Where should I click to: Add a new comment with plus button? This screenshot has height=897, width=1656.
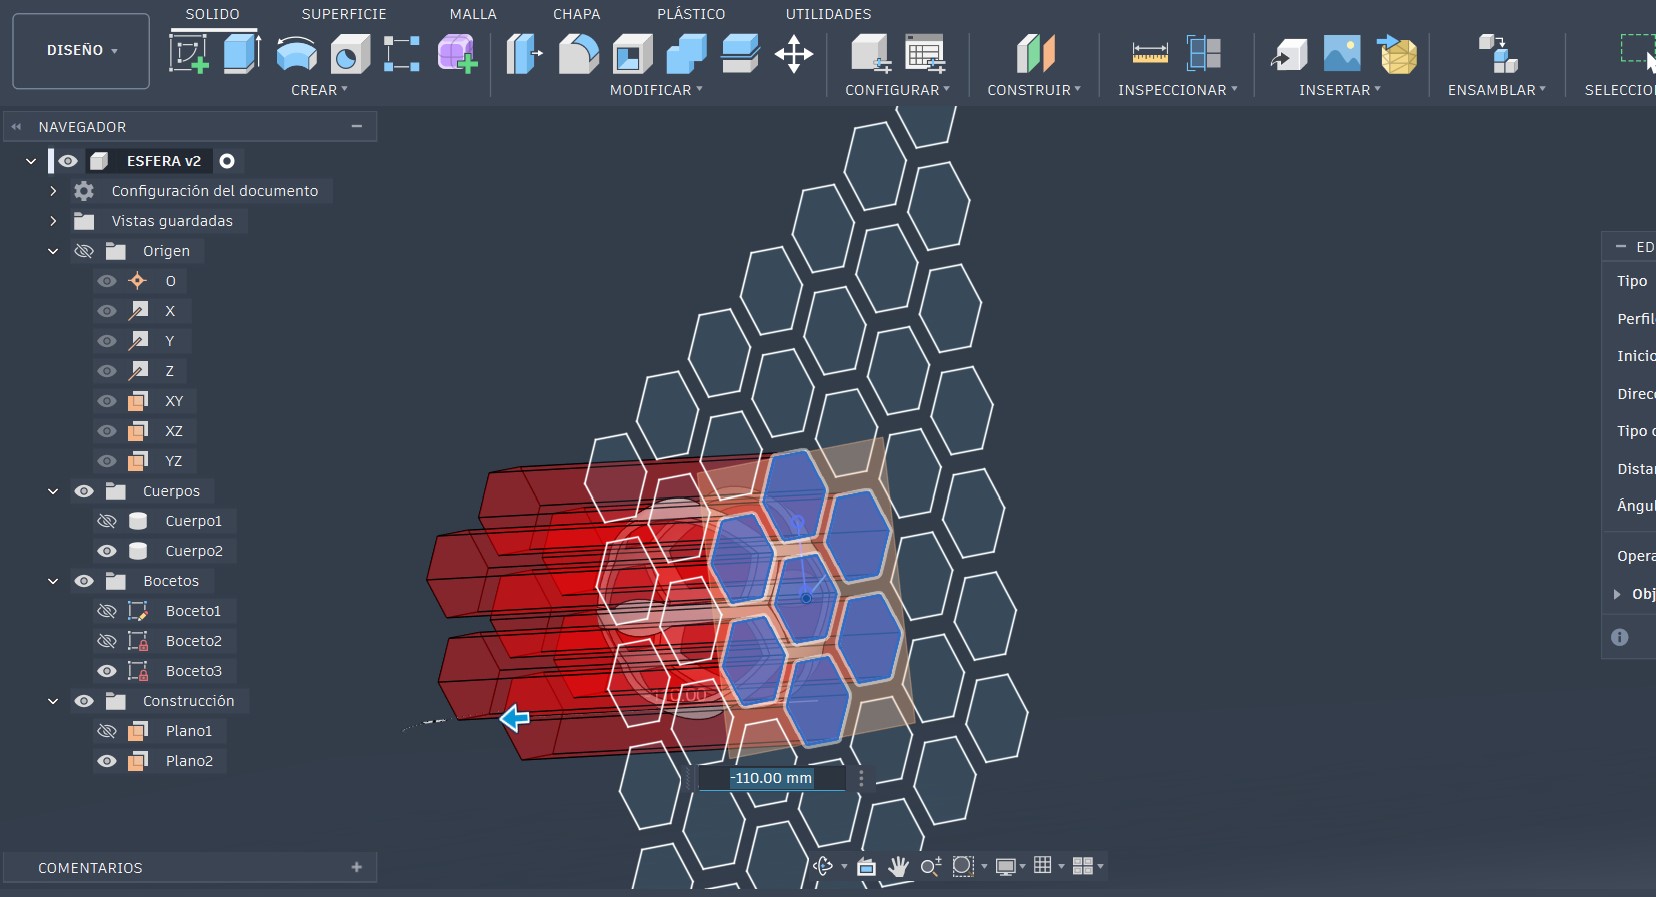coord(357,867)
